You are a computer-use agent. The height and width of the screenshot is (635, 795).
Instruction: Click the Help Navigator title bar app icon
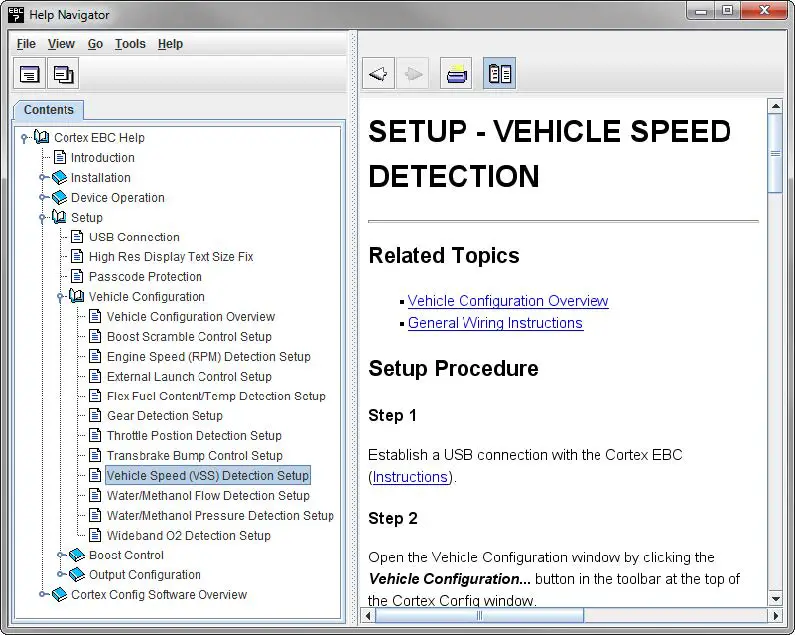(x=16, y=14)
